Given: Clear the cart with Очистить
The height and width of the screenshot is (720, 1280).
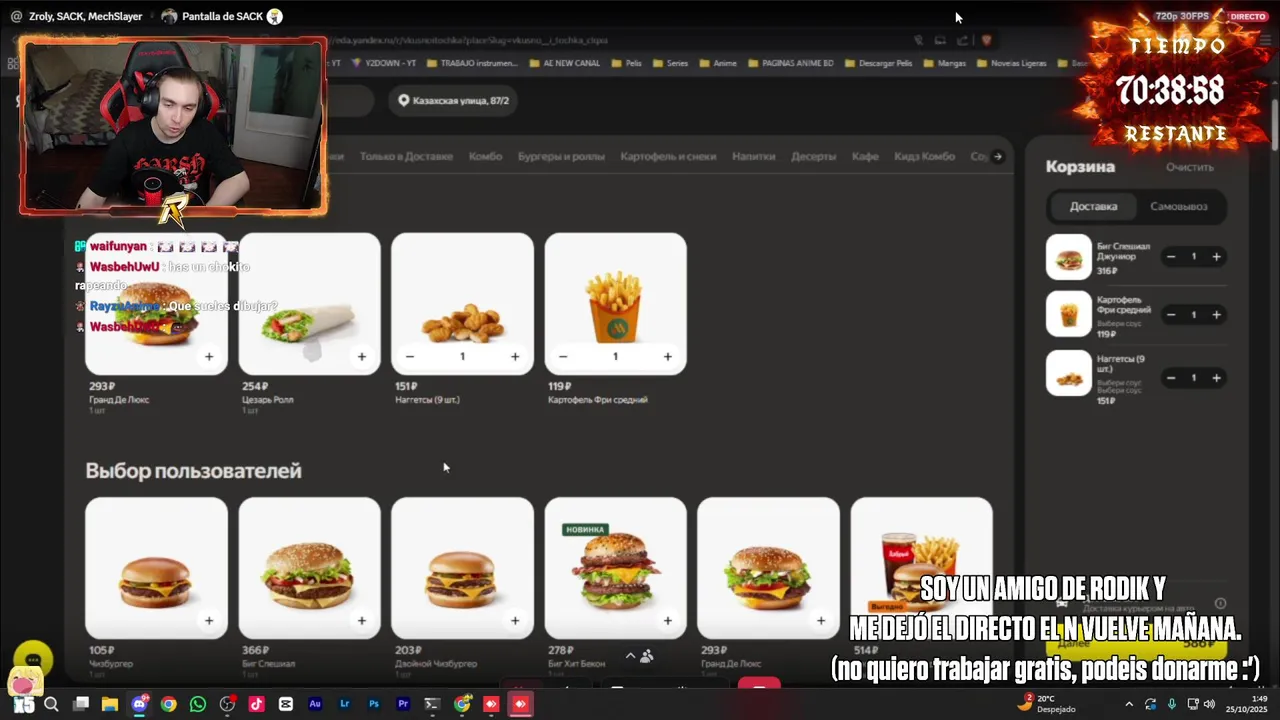Looking at the screenshot, I should coord(1189,167).
